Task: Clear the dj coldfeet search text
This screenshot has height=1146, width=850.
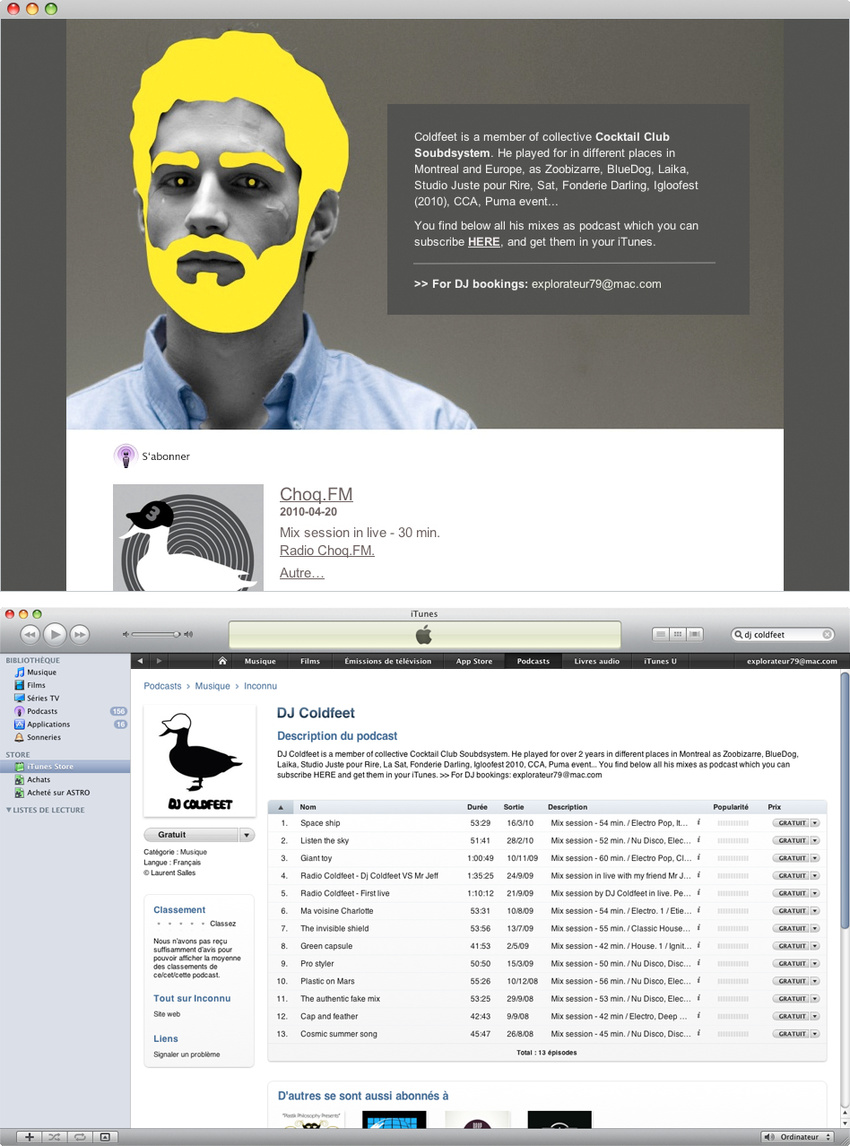Action: click(x=827, y=634)
